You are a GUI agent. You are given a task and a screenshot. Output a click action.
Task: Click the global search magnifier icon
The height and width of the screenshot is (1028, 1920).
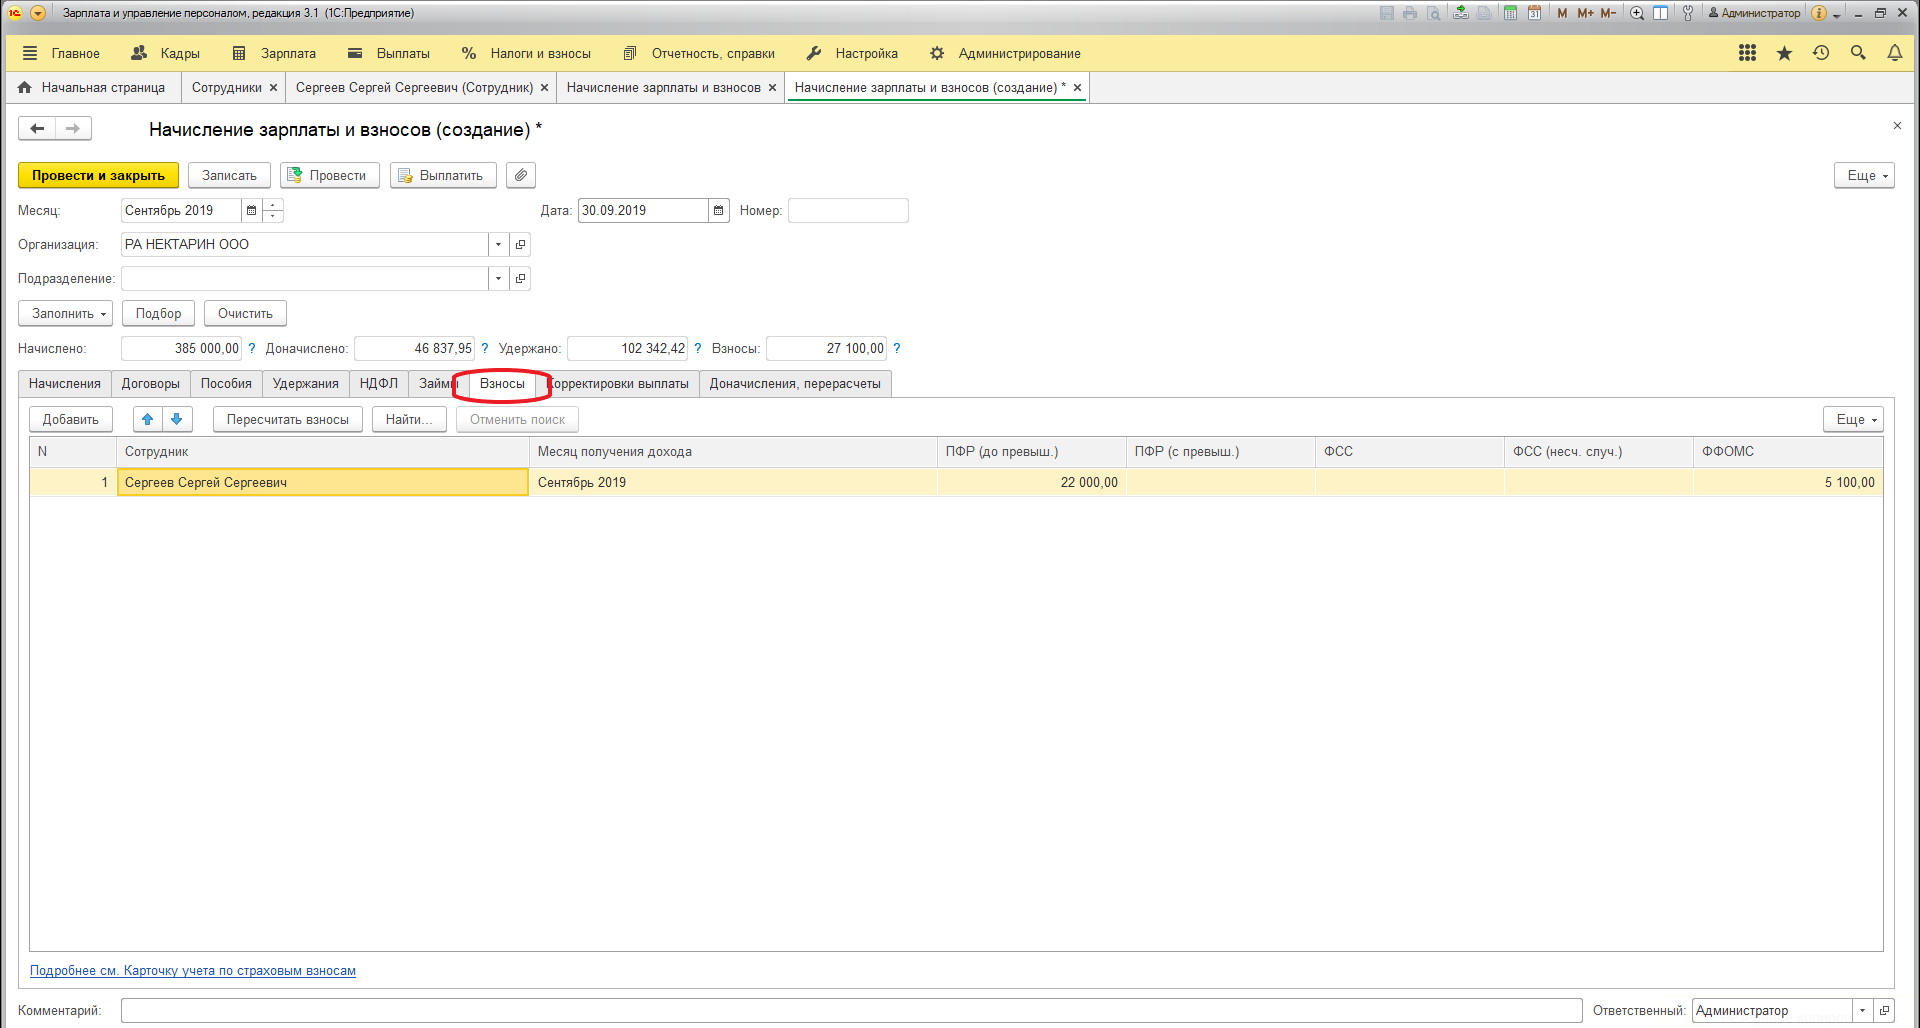pos(1858,53)
